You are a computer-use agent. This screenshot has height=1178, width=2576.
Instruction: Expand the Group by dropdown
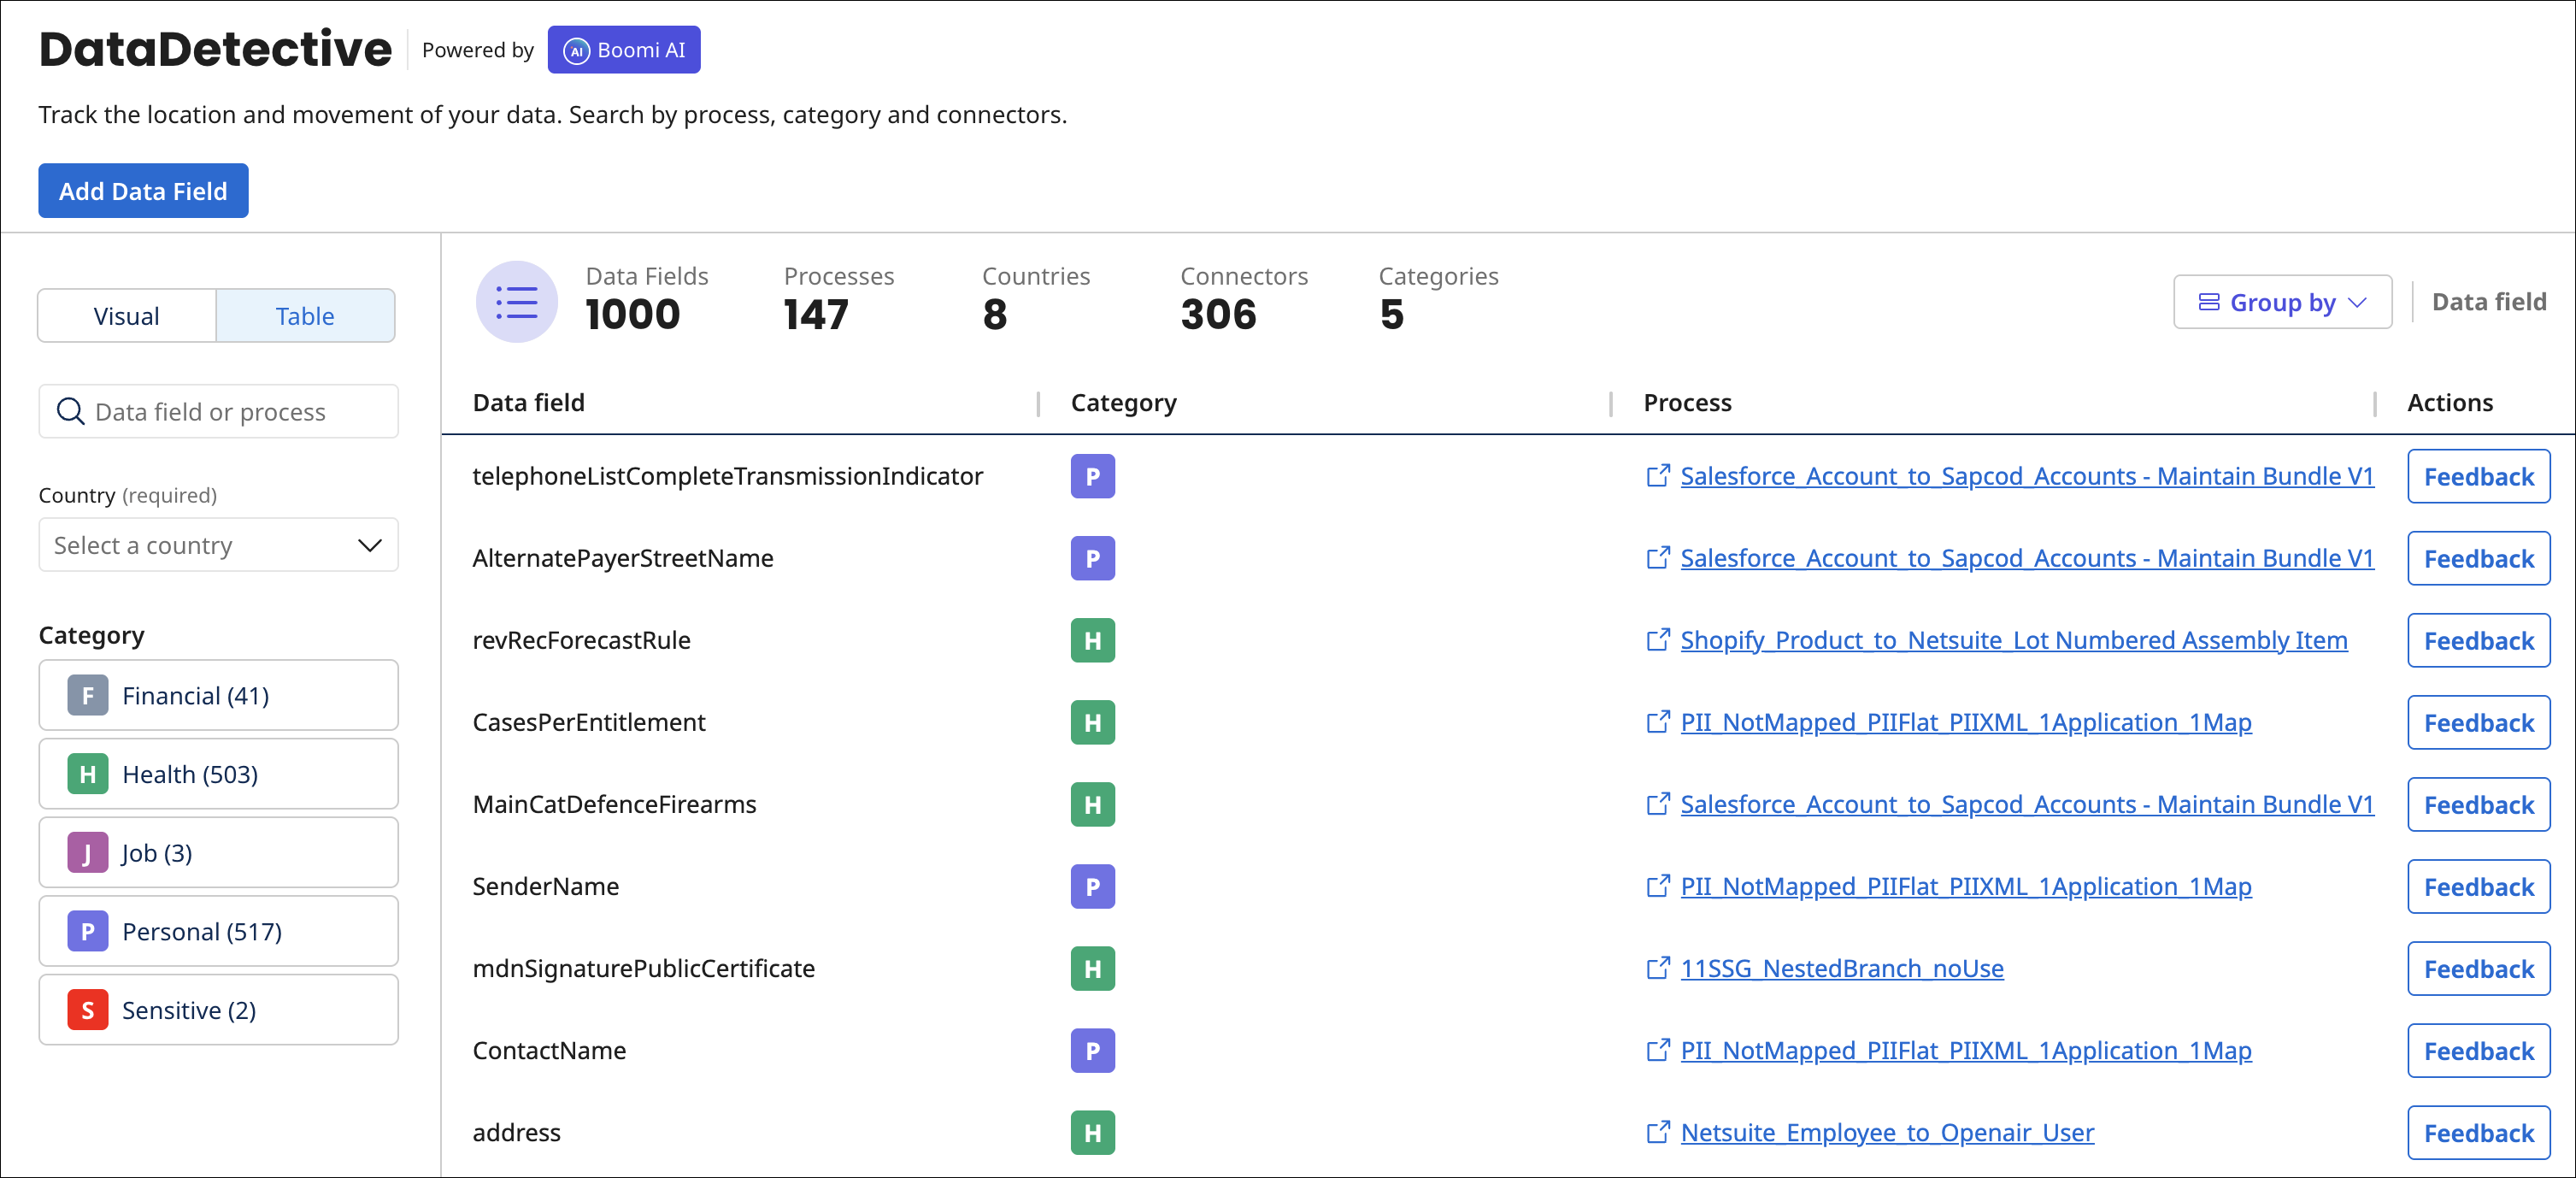click(2282, 302)
